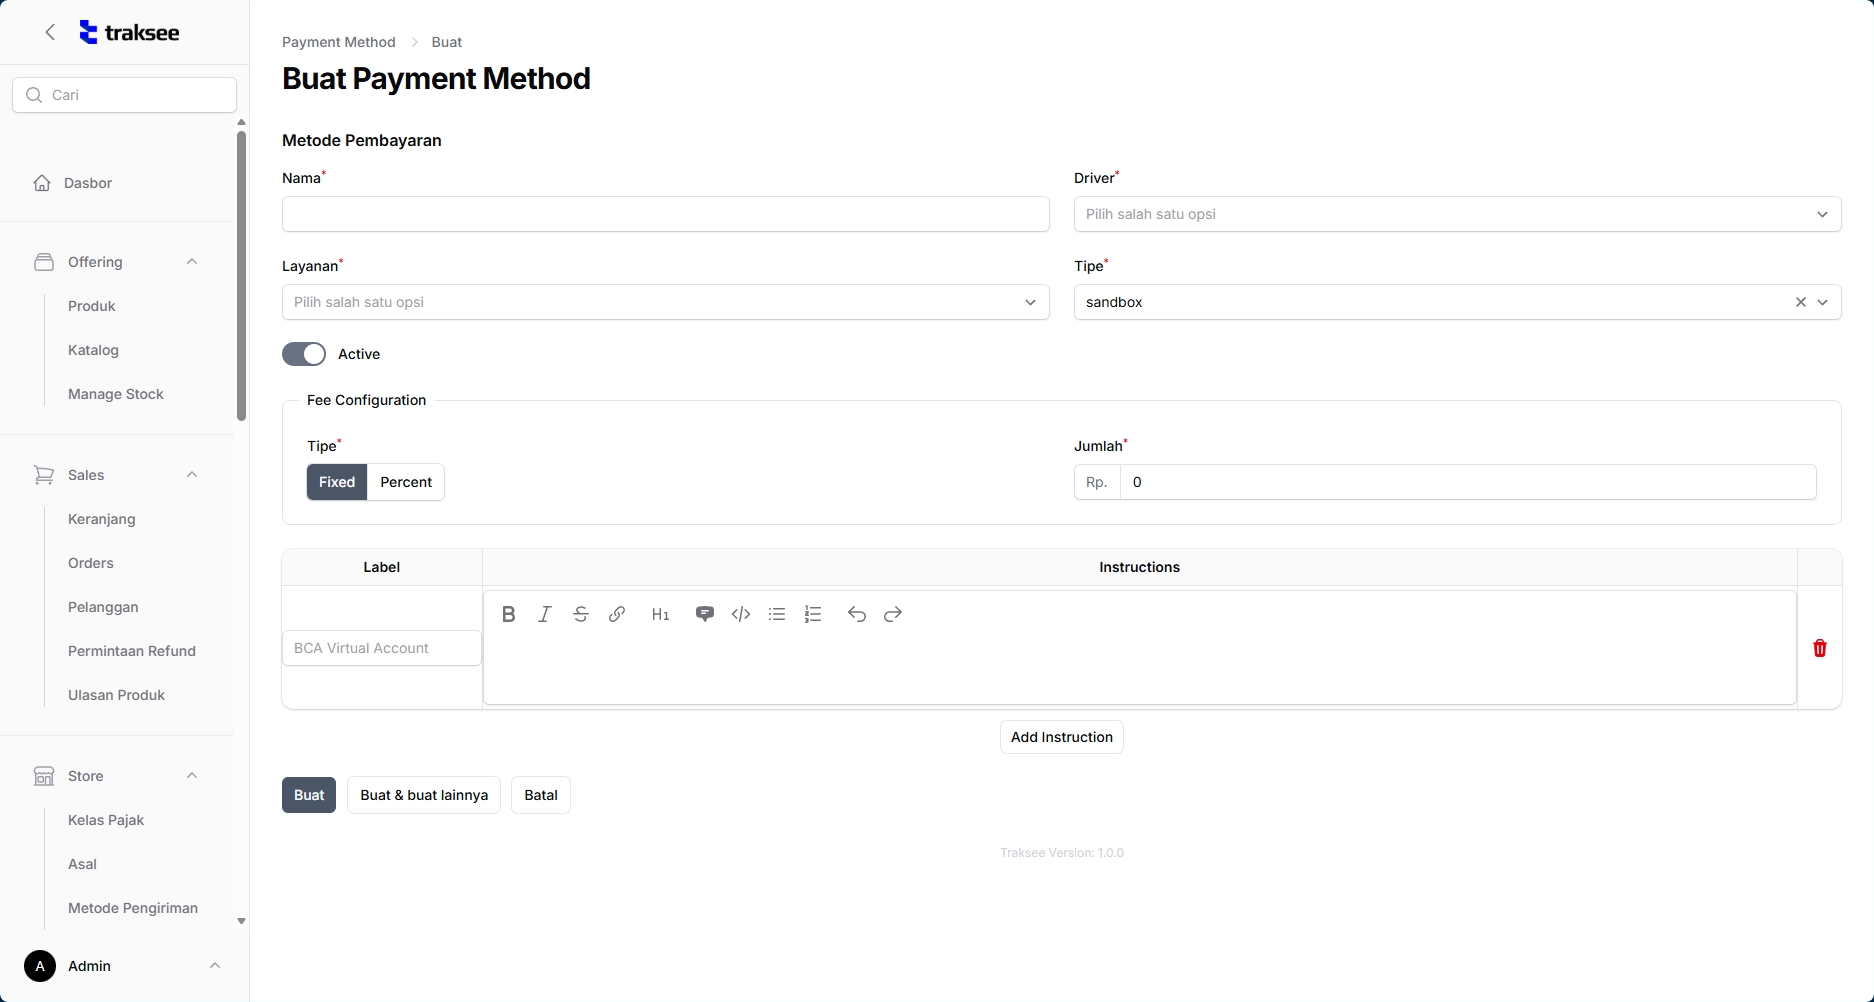1874x1002 pixels.
Task: Click the strikethrough icon in editor
Action: click(x=580, y=614)
